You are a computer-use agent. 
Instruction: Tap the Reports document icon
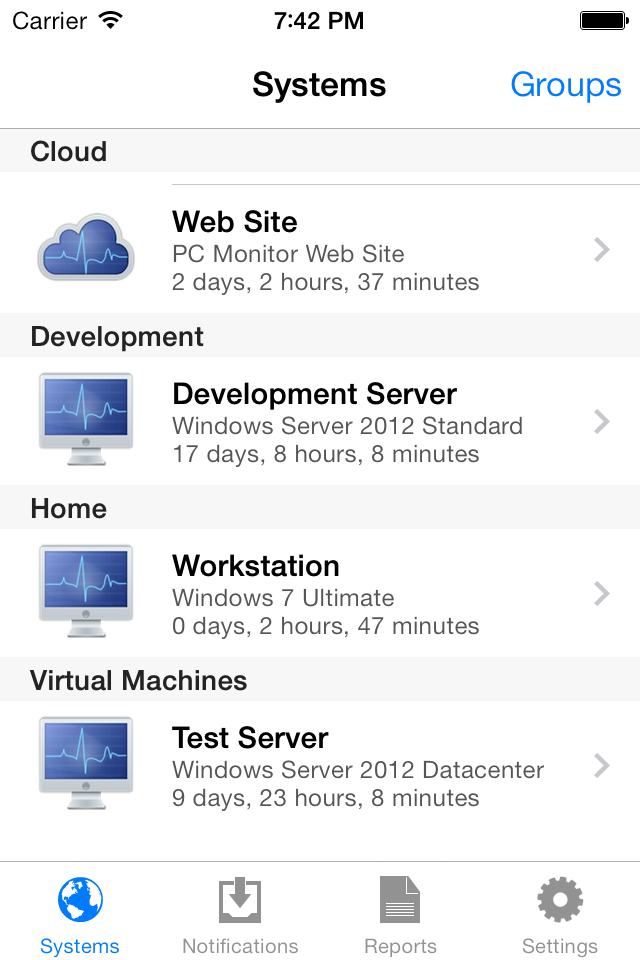(400, 900)
